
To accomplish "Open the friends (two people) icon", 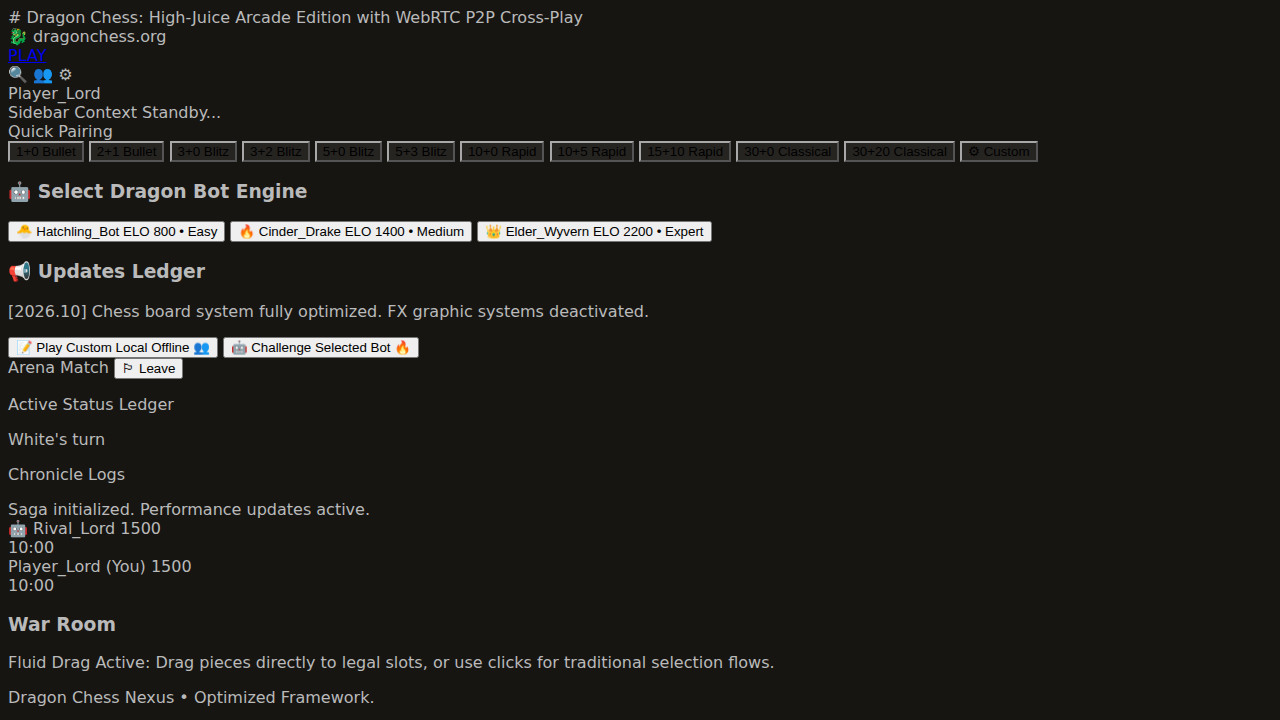I will 42,75.
